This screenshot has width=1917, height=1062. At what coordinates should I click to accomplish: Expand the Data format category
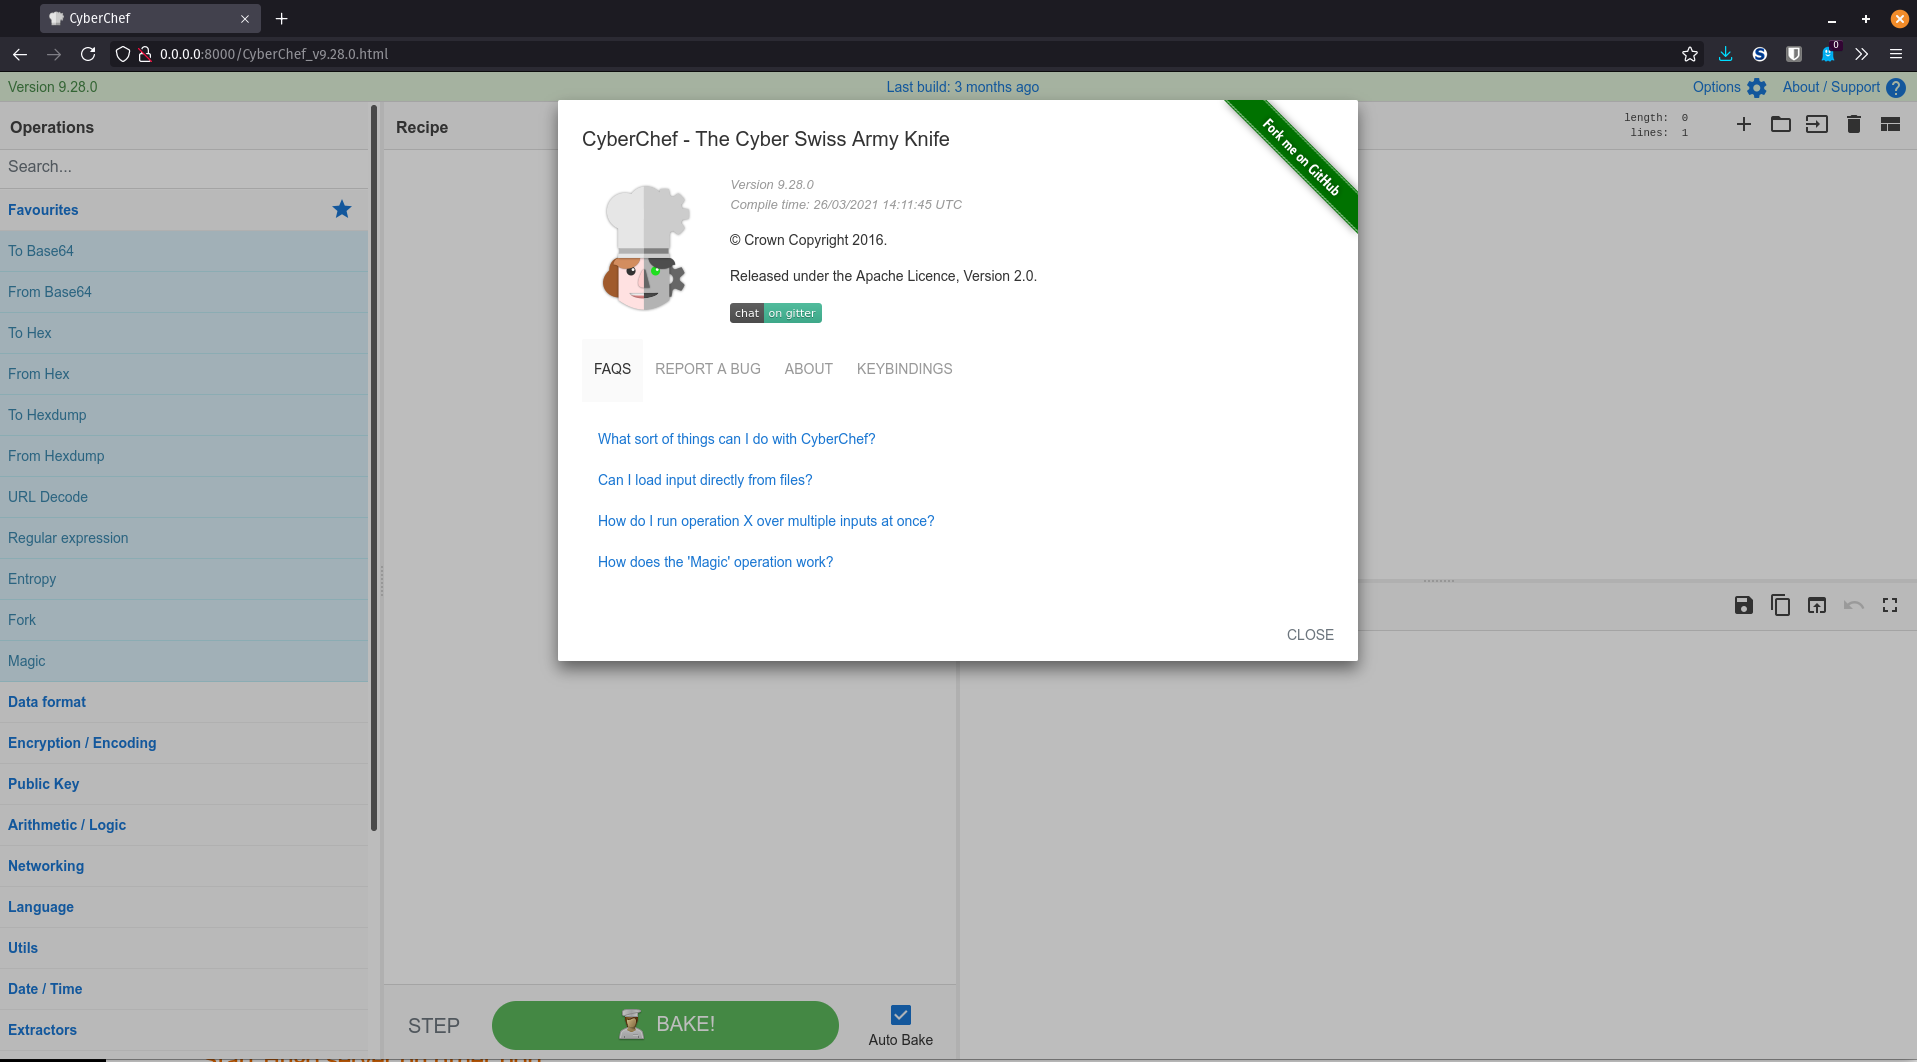[x=47, y=702]
